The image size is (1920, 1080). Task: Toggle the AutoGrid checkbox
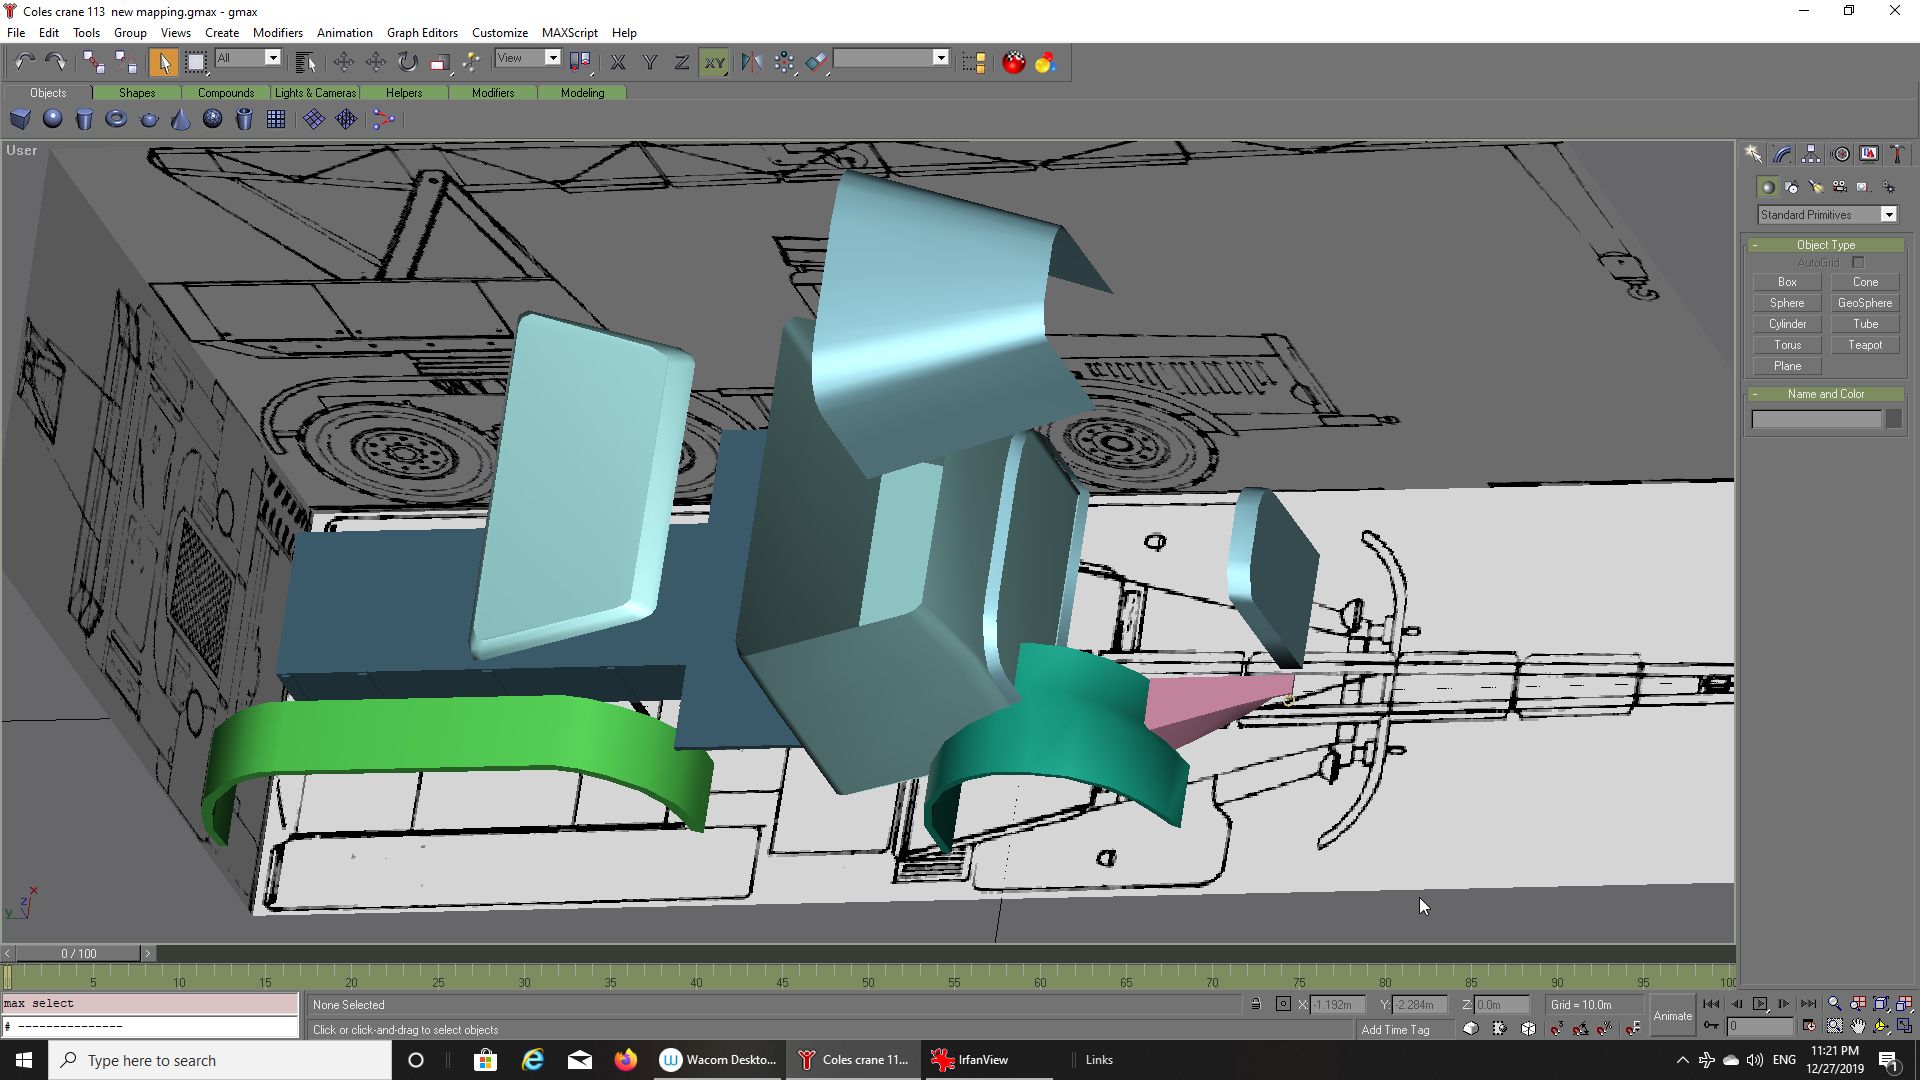pos(1858,263)
